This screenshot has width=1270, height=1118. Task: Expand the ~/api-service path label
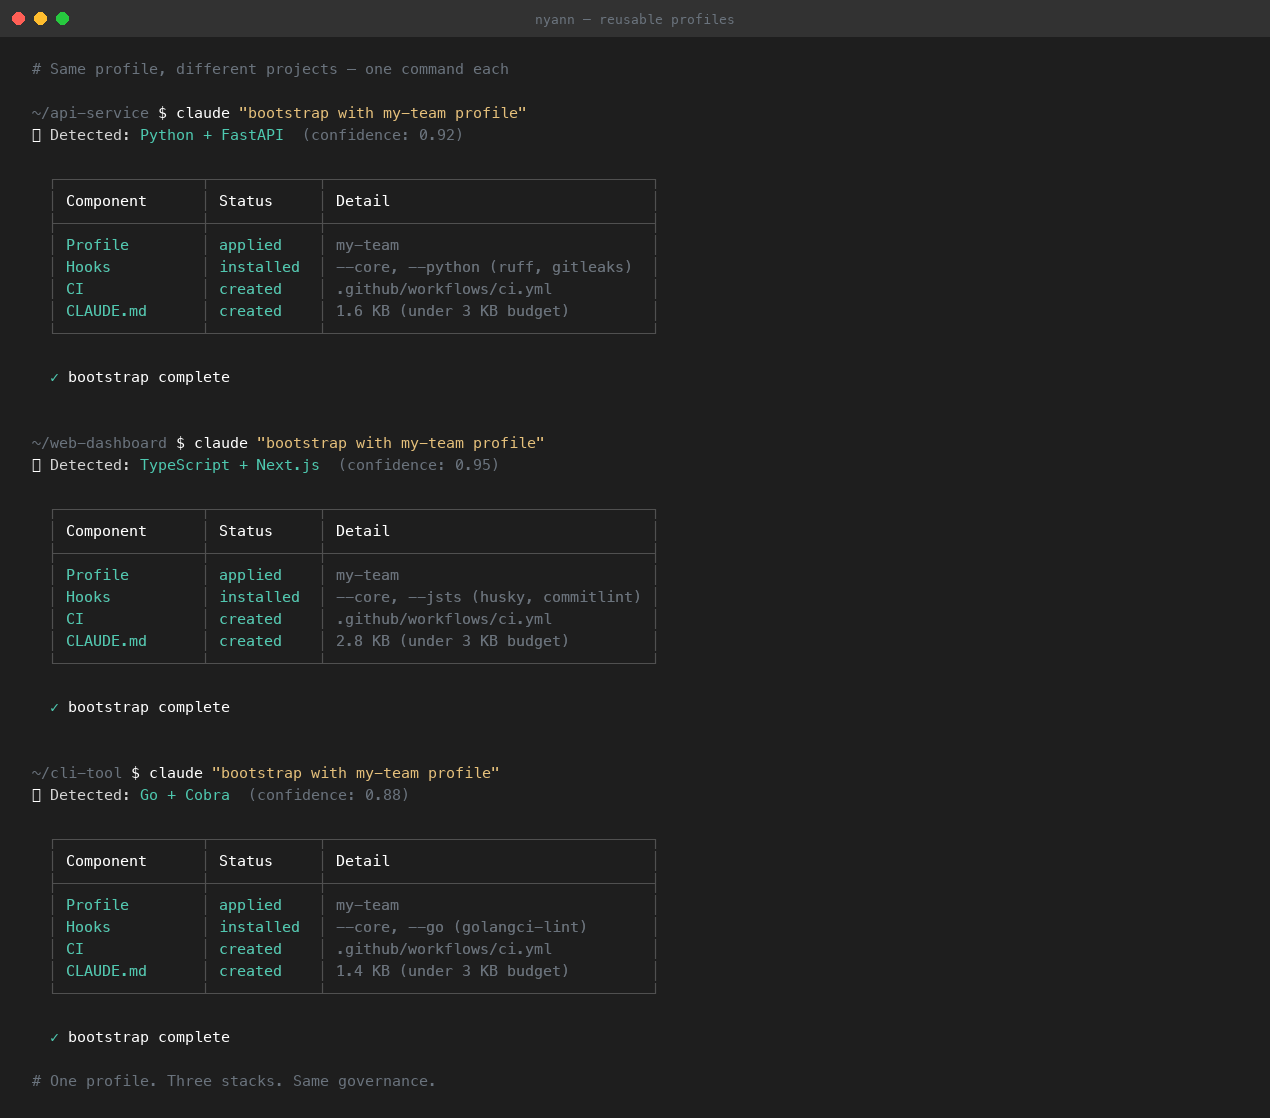[90, 112]
